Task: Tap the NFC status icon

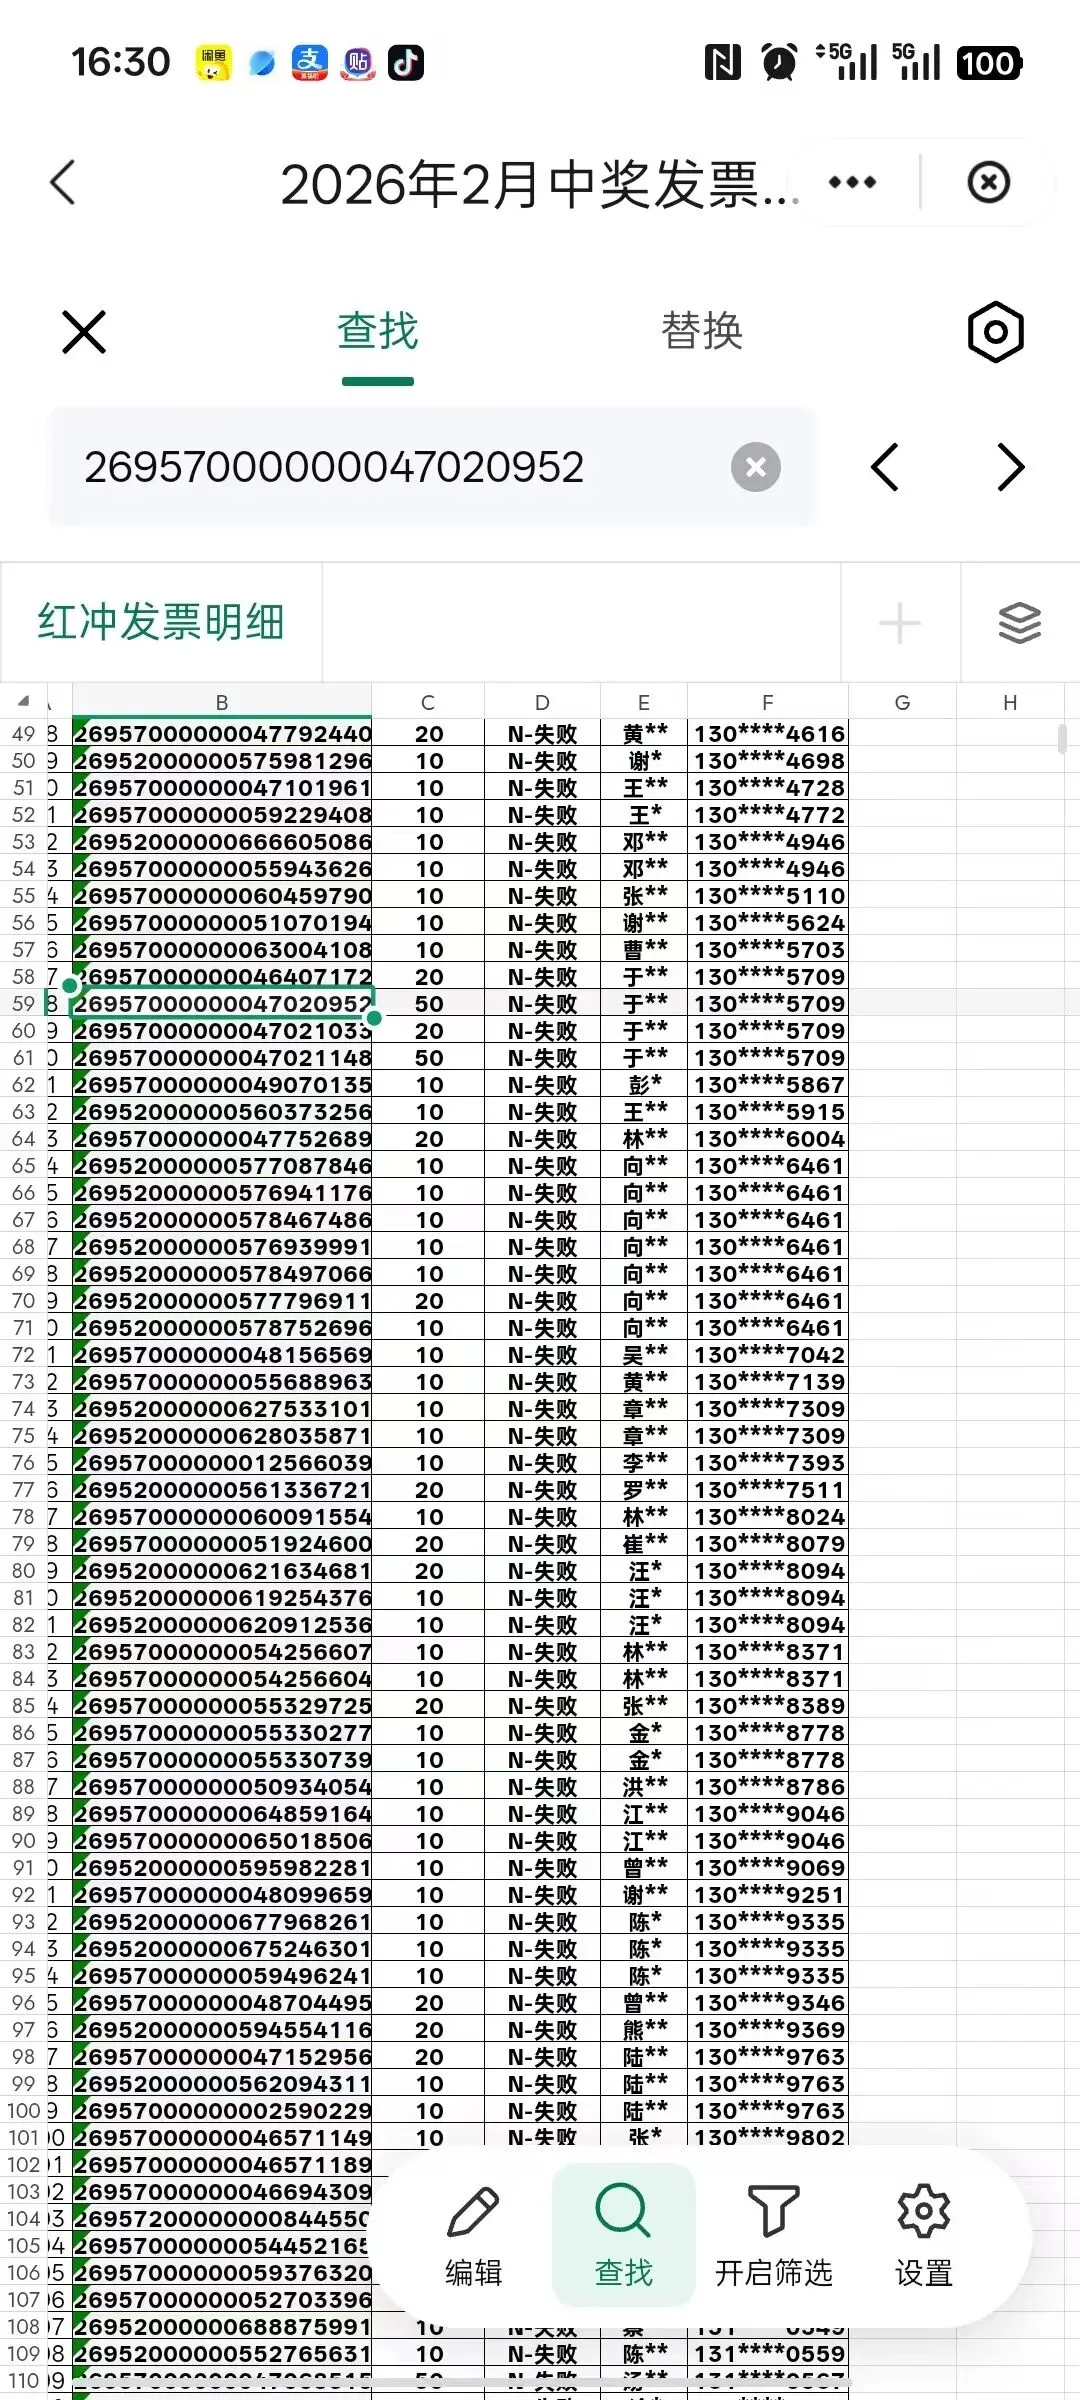Action: pos(723,63)
